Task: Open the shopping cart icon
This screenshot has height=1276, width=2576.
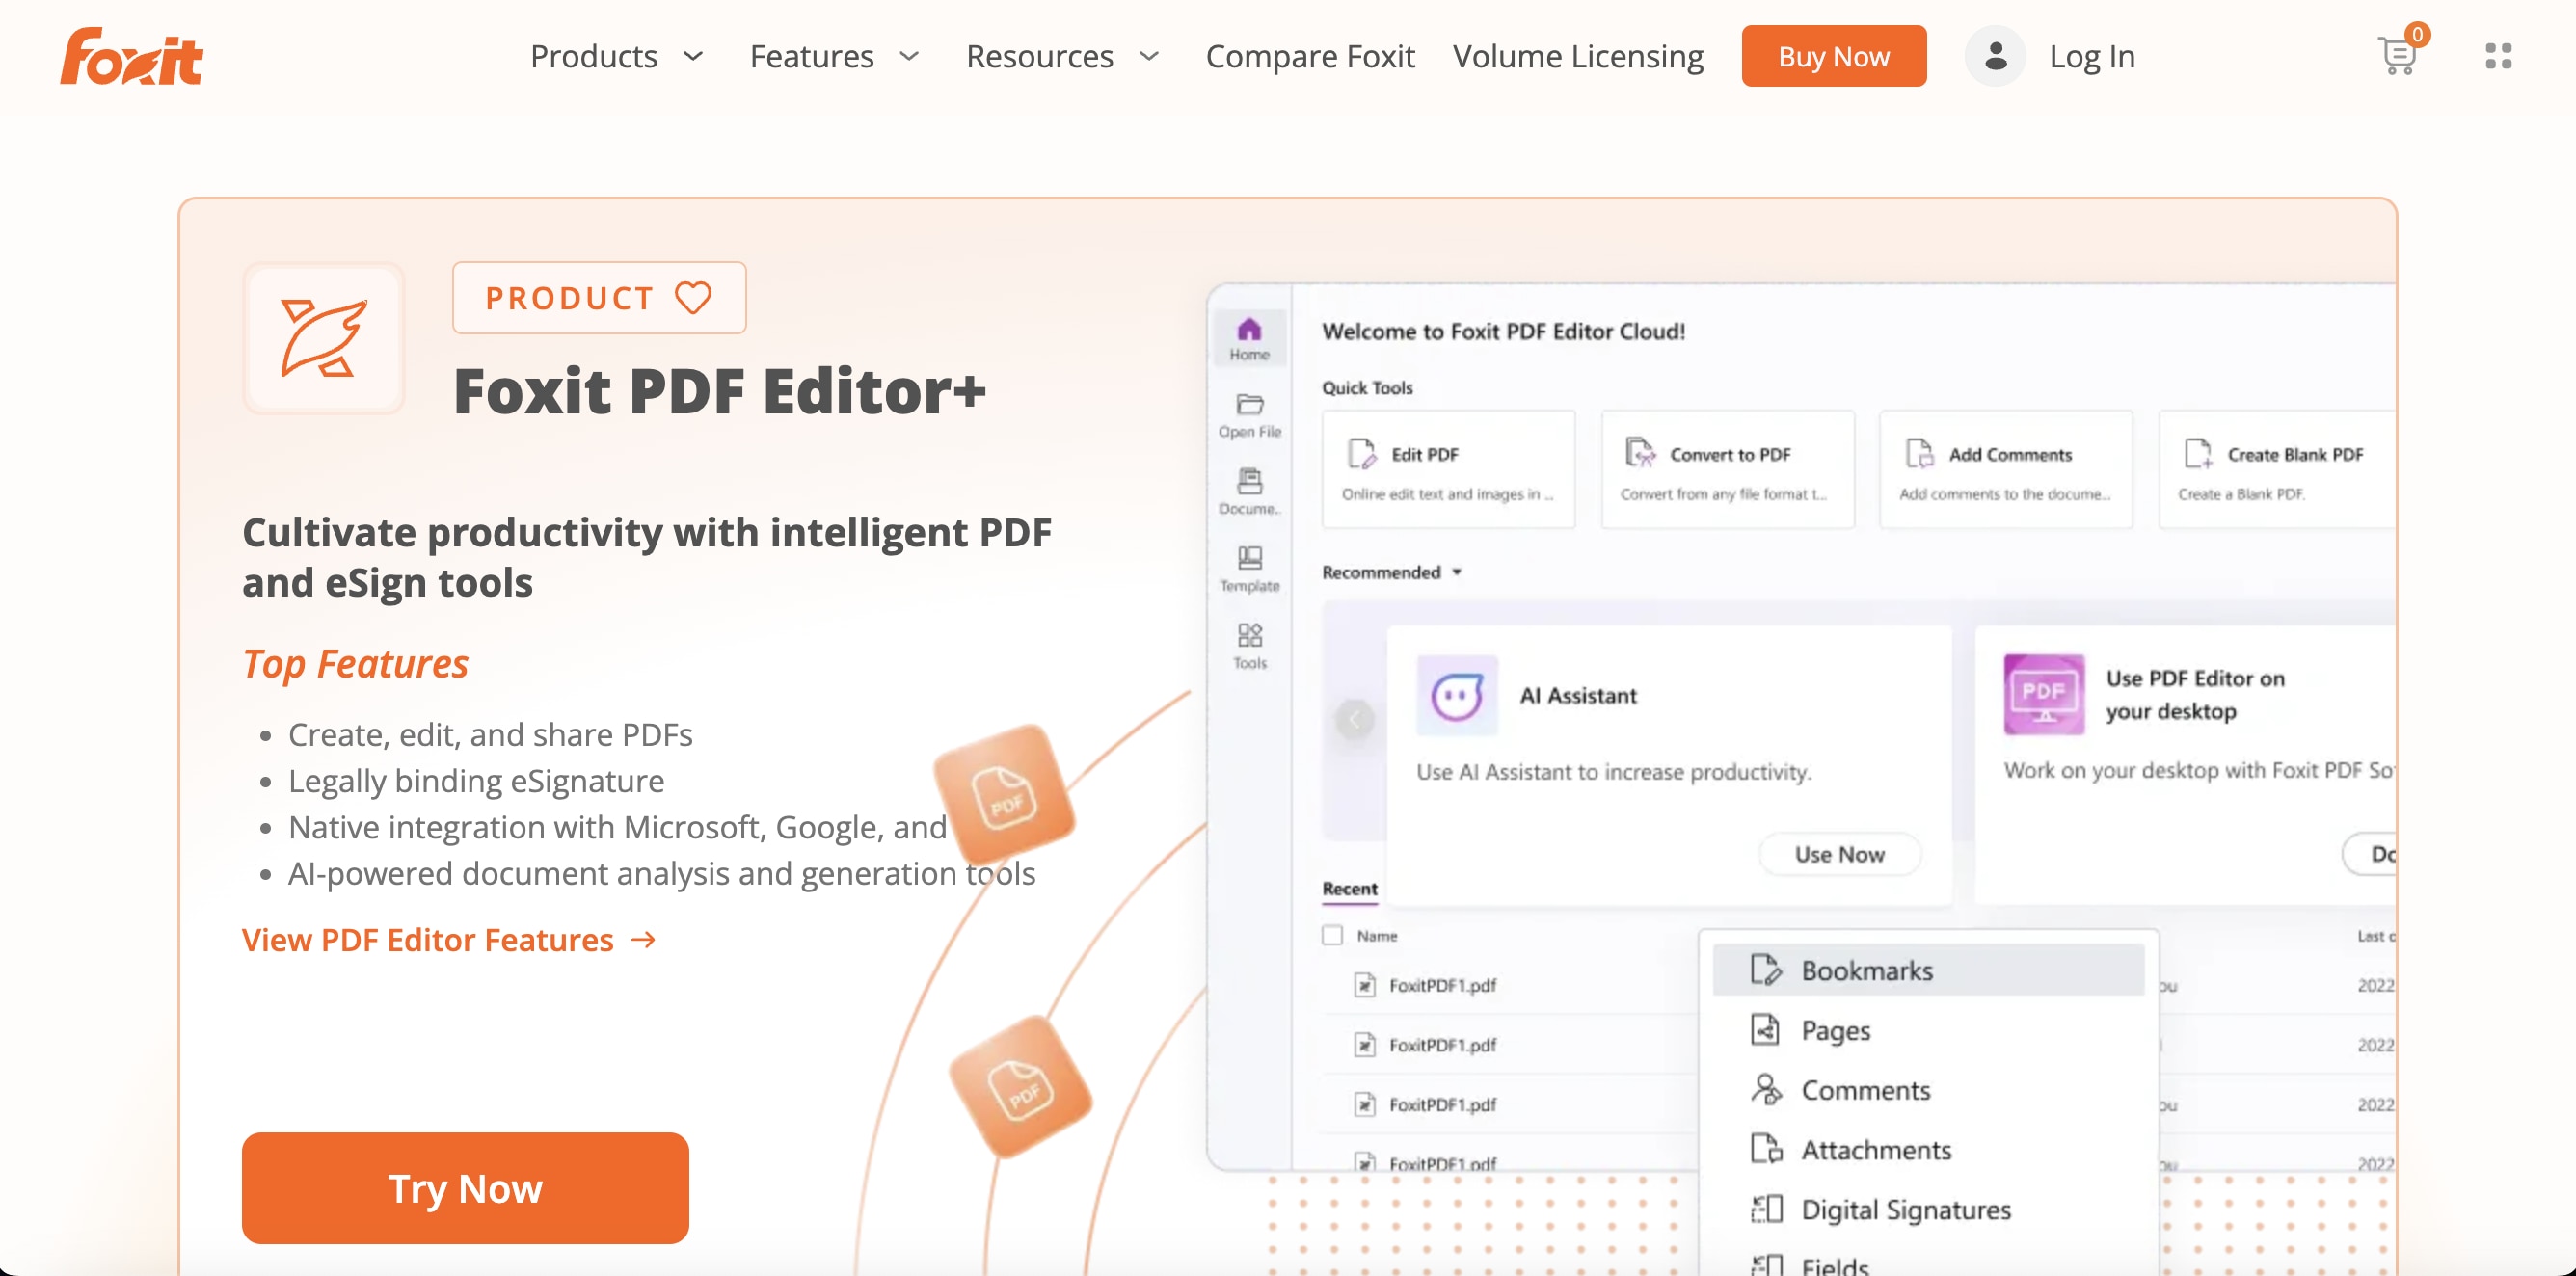Action: [2397, 55]
